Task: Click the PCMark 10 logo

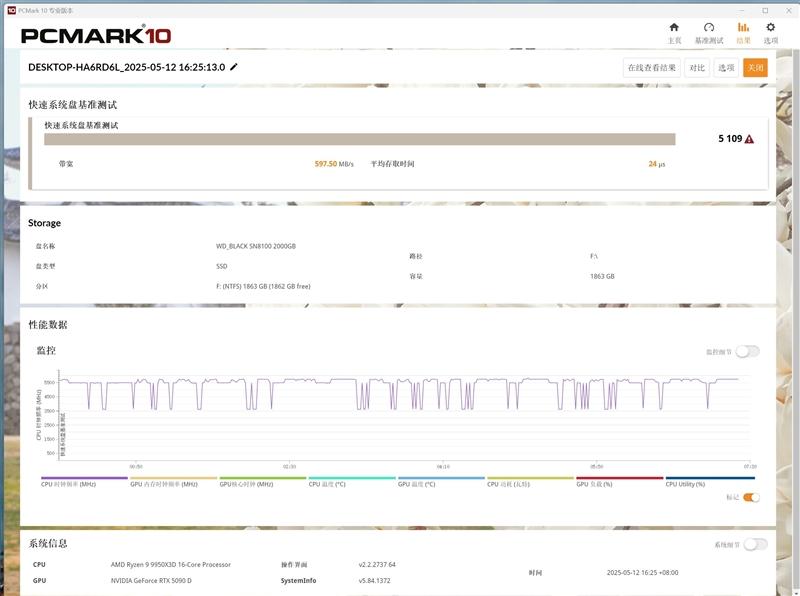Action: pos(96,35)
